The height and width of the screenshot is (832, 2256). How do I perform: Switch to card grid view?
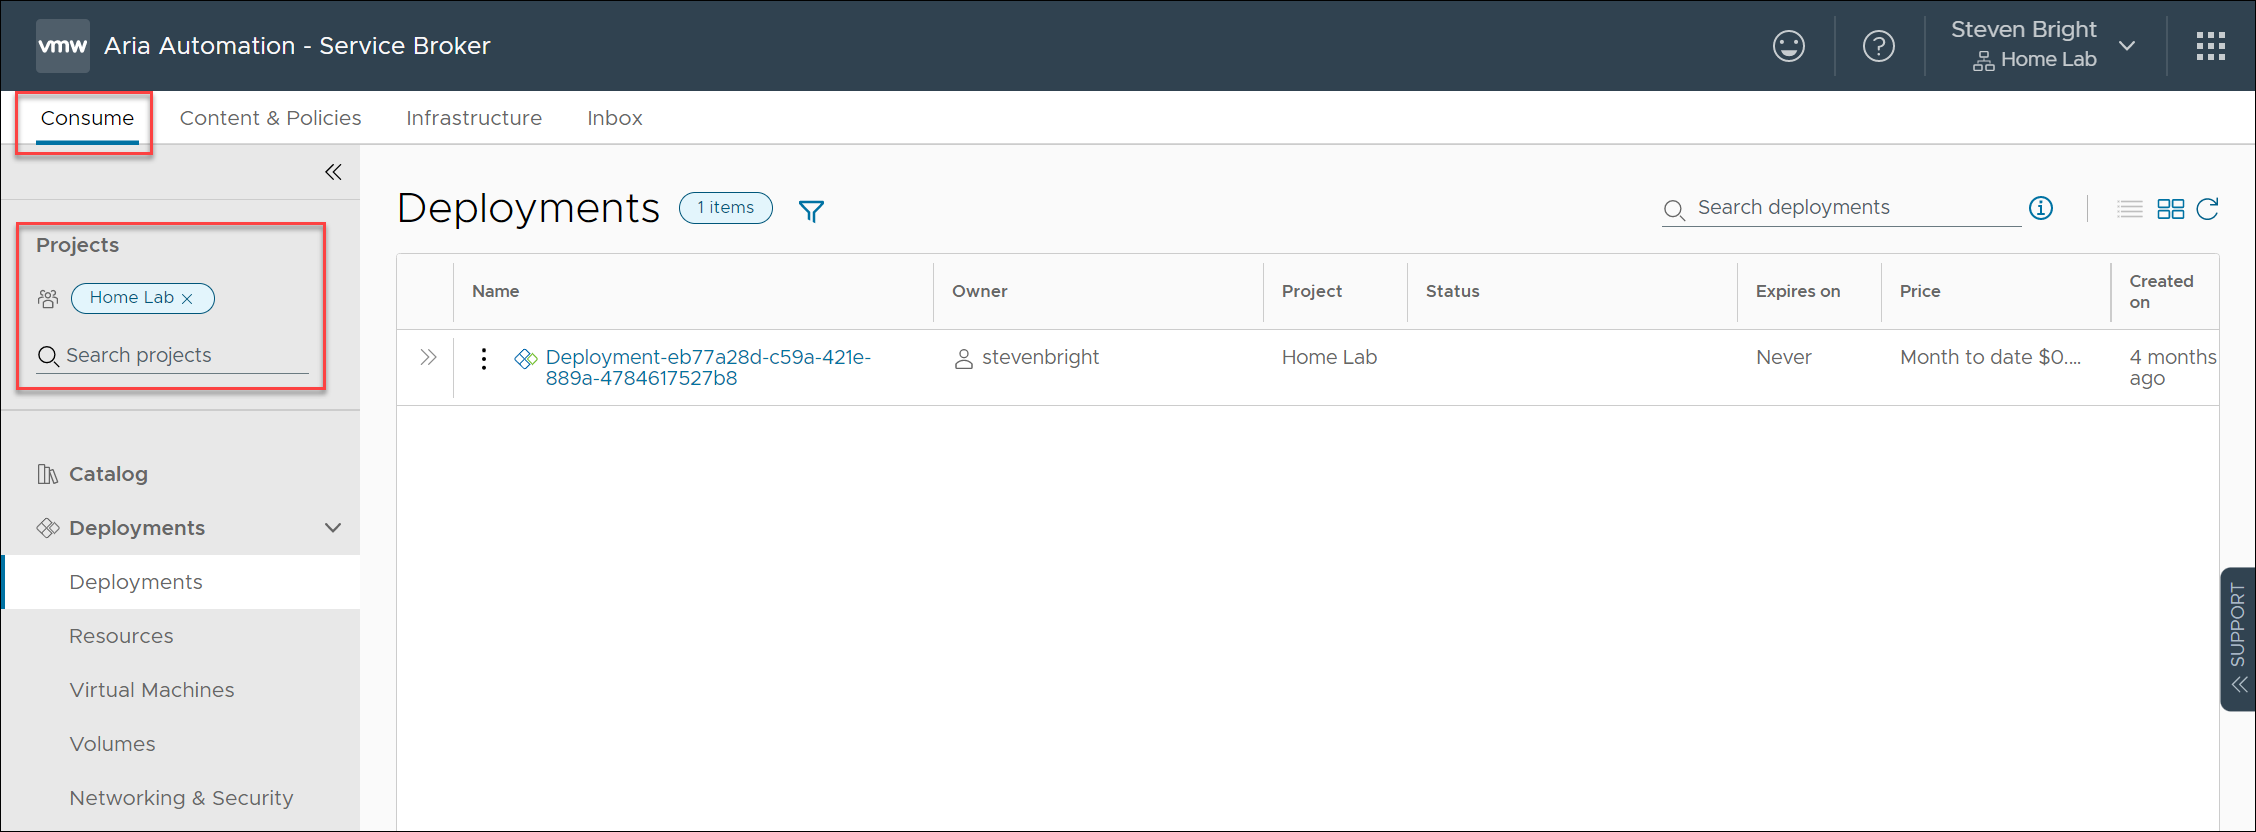[2170, 208]
